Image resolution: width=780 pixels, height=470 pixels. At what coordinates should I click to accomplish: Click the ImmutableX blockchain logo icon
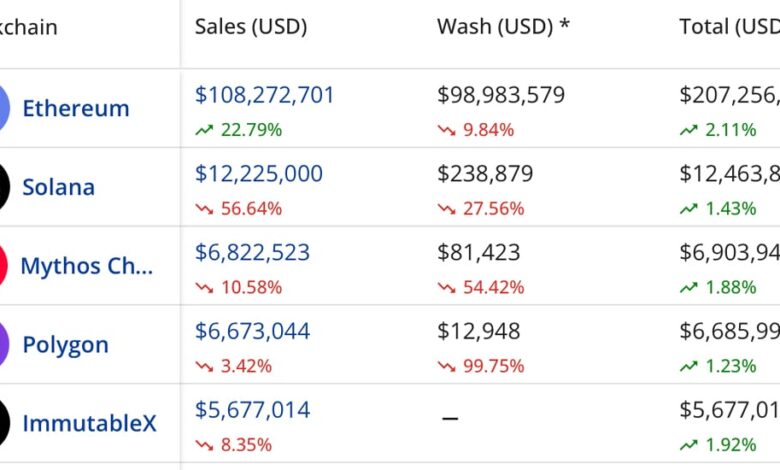[3, 423]
